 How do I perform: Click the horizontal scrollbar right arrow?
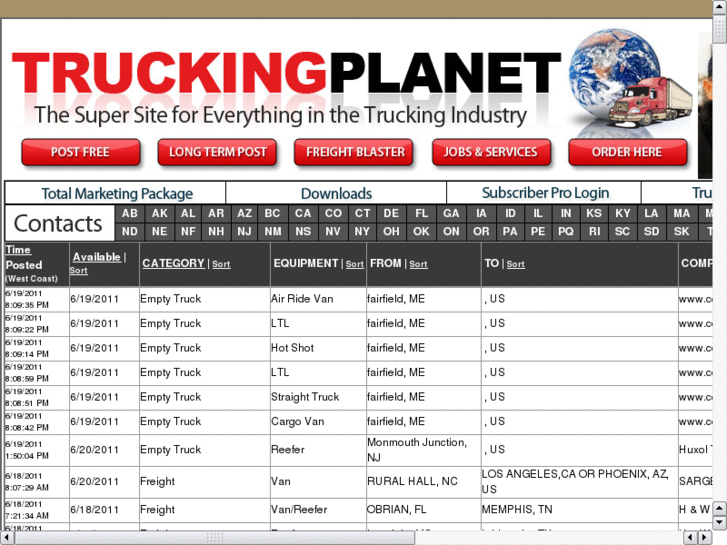point(705,538)
